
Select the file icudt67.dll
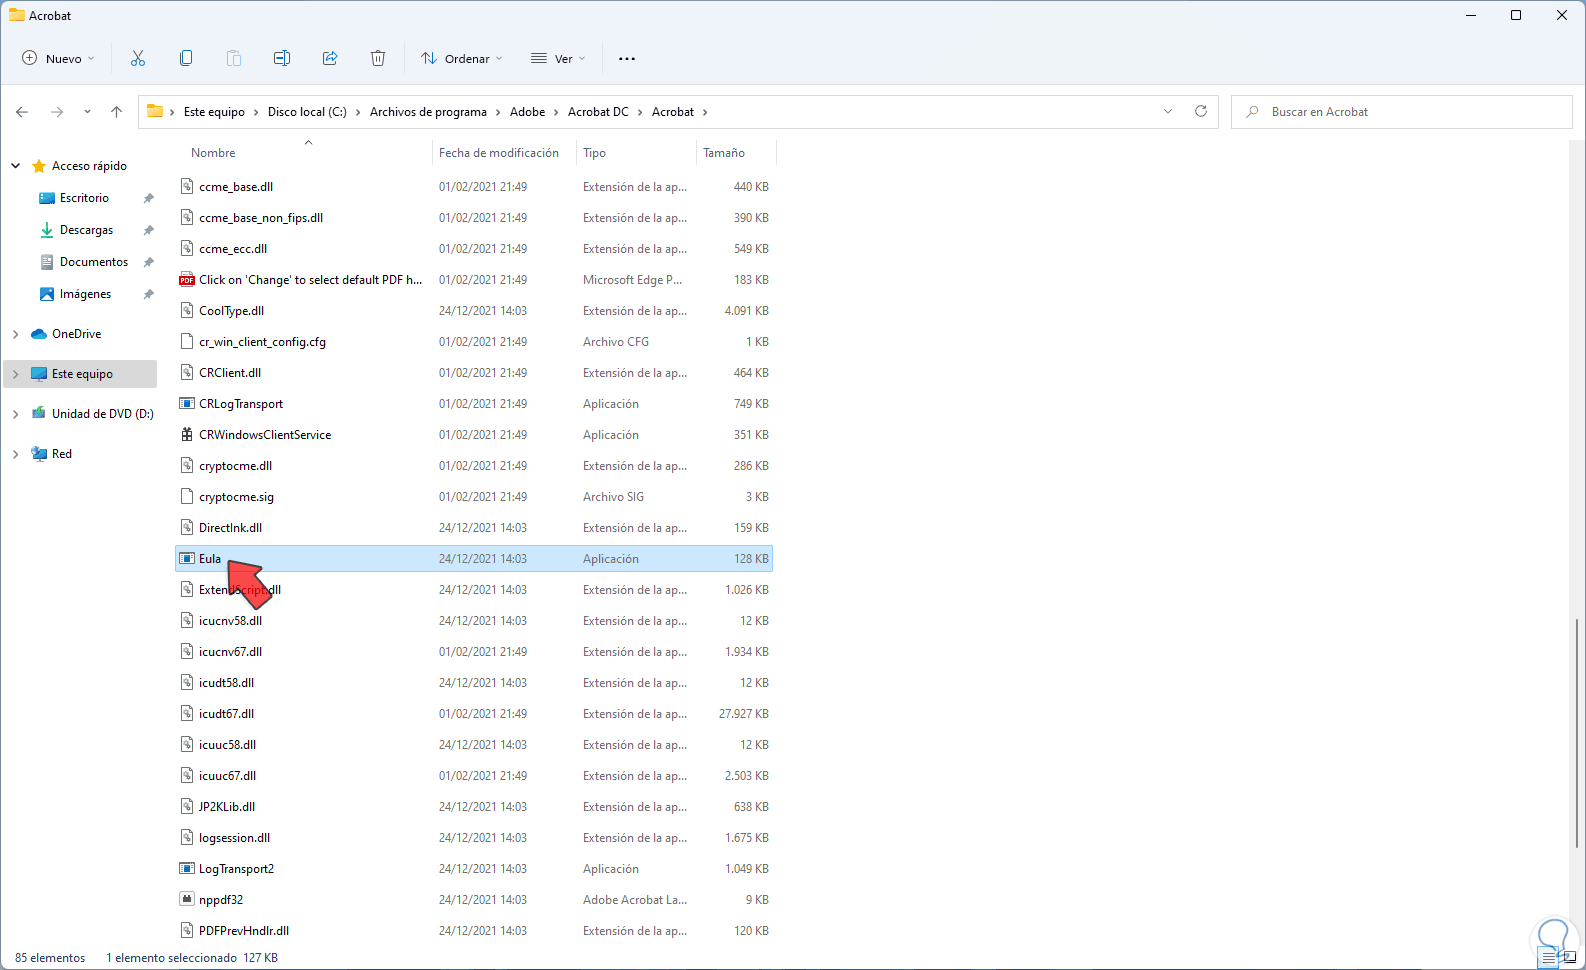[474, 714]
